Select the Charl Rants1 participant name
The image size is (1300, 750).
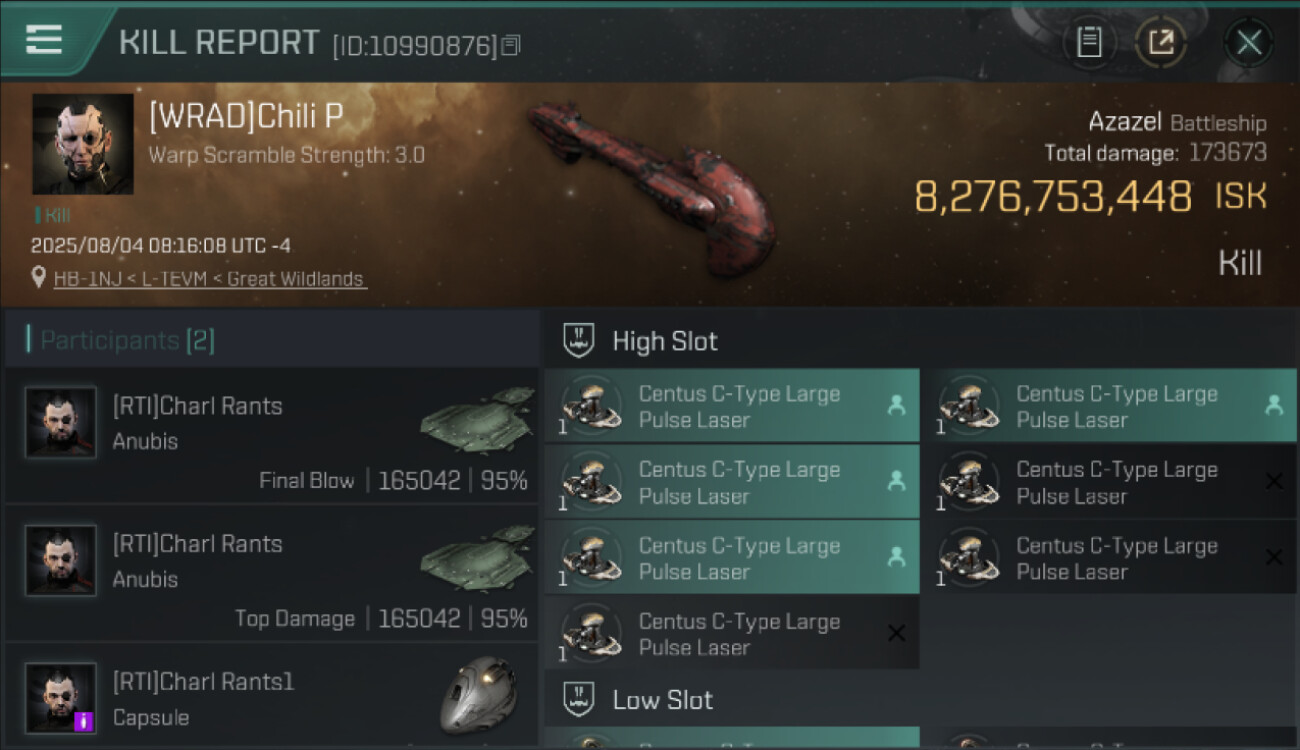203,682
